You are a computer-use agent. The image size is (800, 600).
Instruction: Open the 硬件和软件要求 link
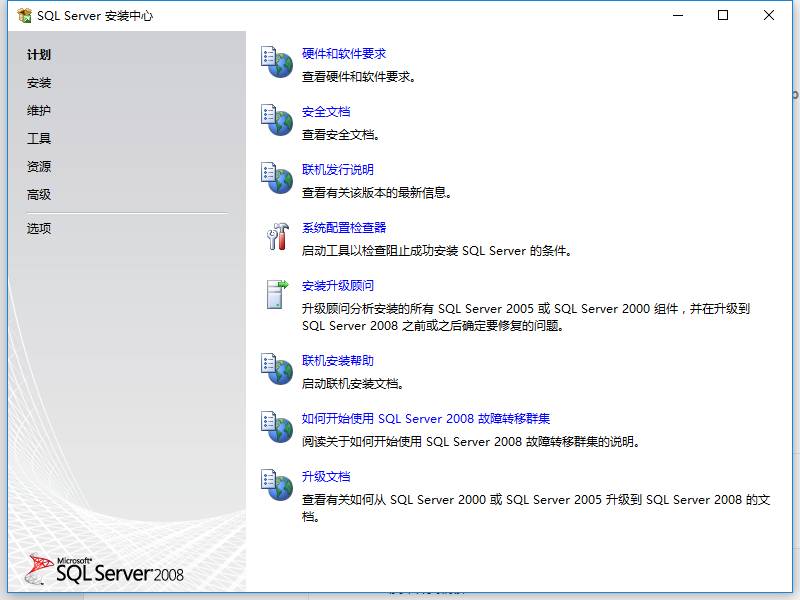coord(344,54)
